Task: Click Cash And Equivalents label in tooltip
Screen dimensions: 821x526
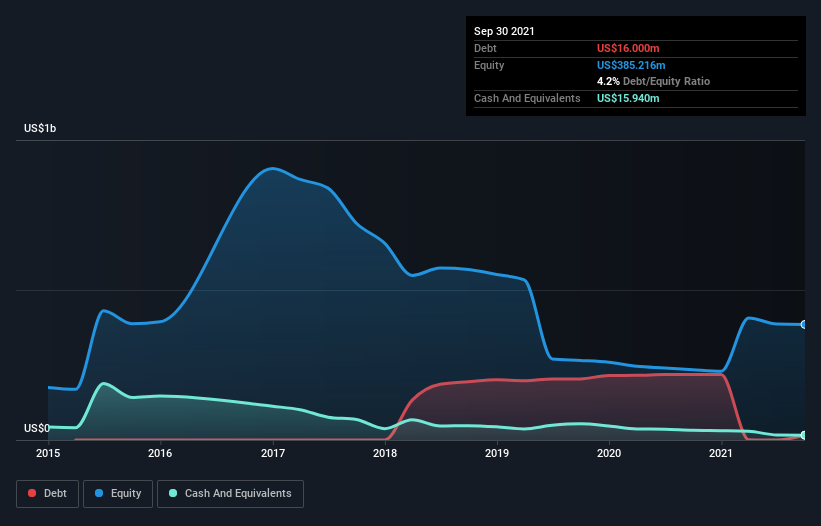Action: [527, 98]
